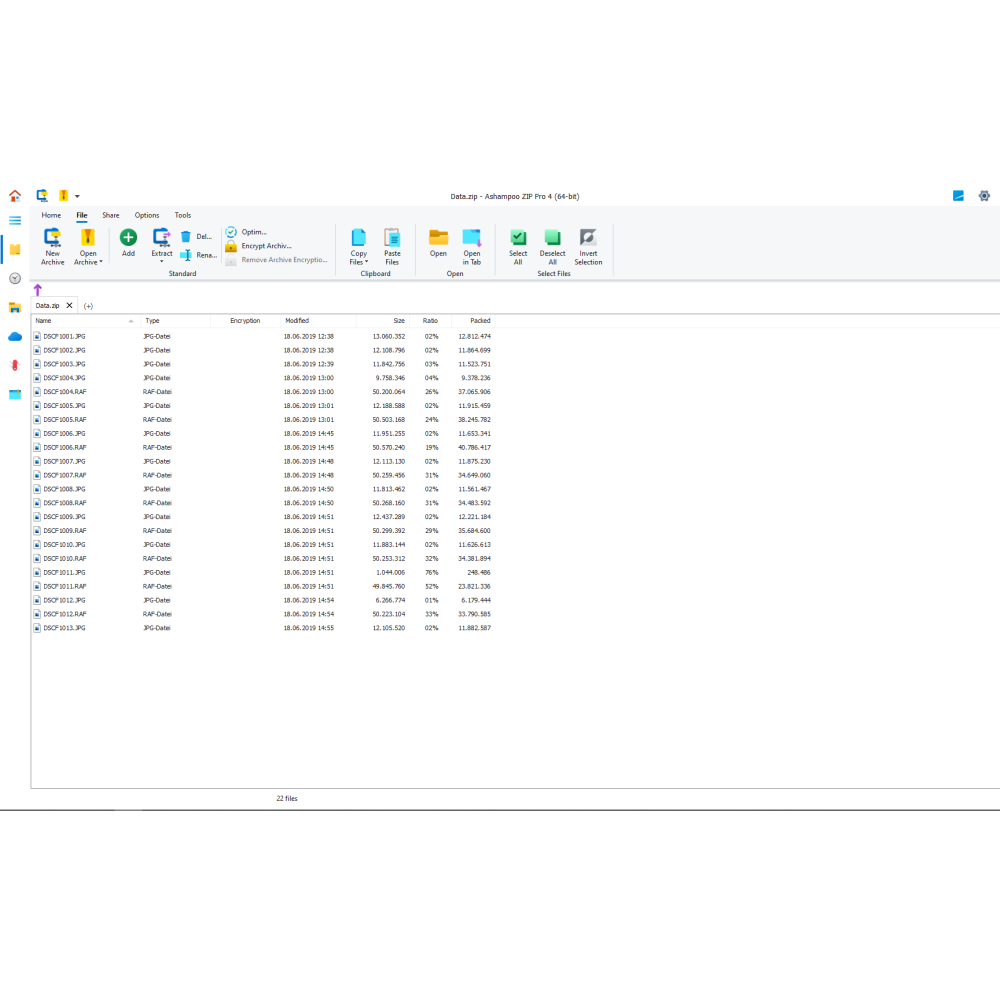Click Deselect All files button
Screen dimensions: 1000x1000
(x=552, y=238)
